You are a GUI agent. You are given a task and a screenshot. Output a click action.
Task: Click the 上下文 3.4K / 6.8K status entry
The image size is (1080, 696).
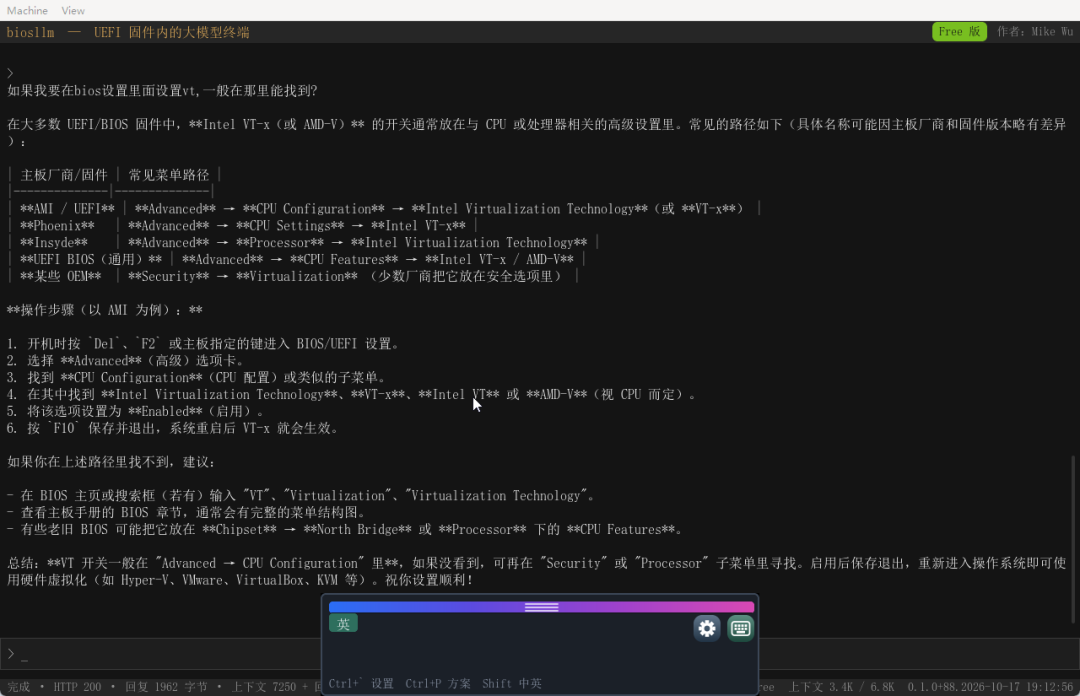click(841, 687)
